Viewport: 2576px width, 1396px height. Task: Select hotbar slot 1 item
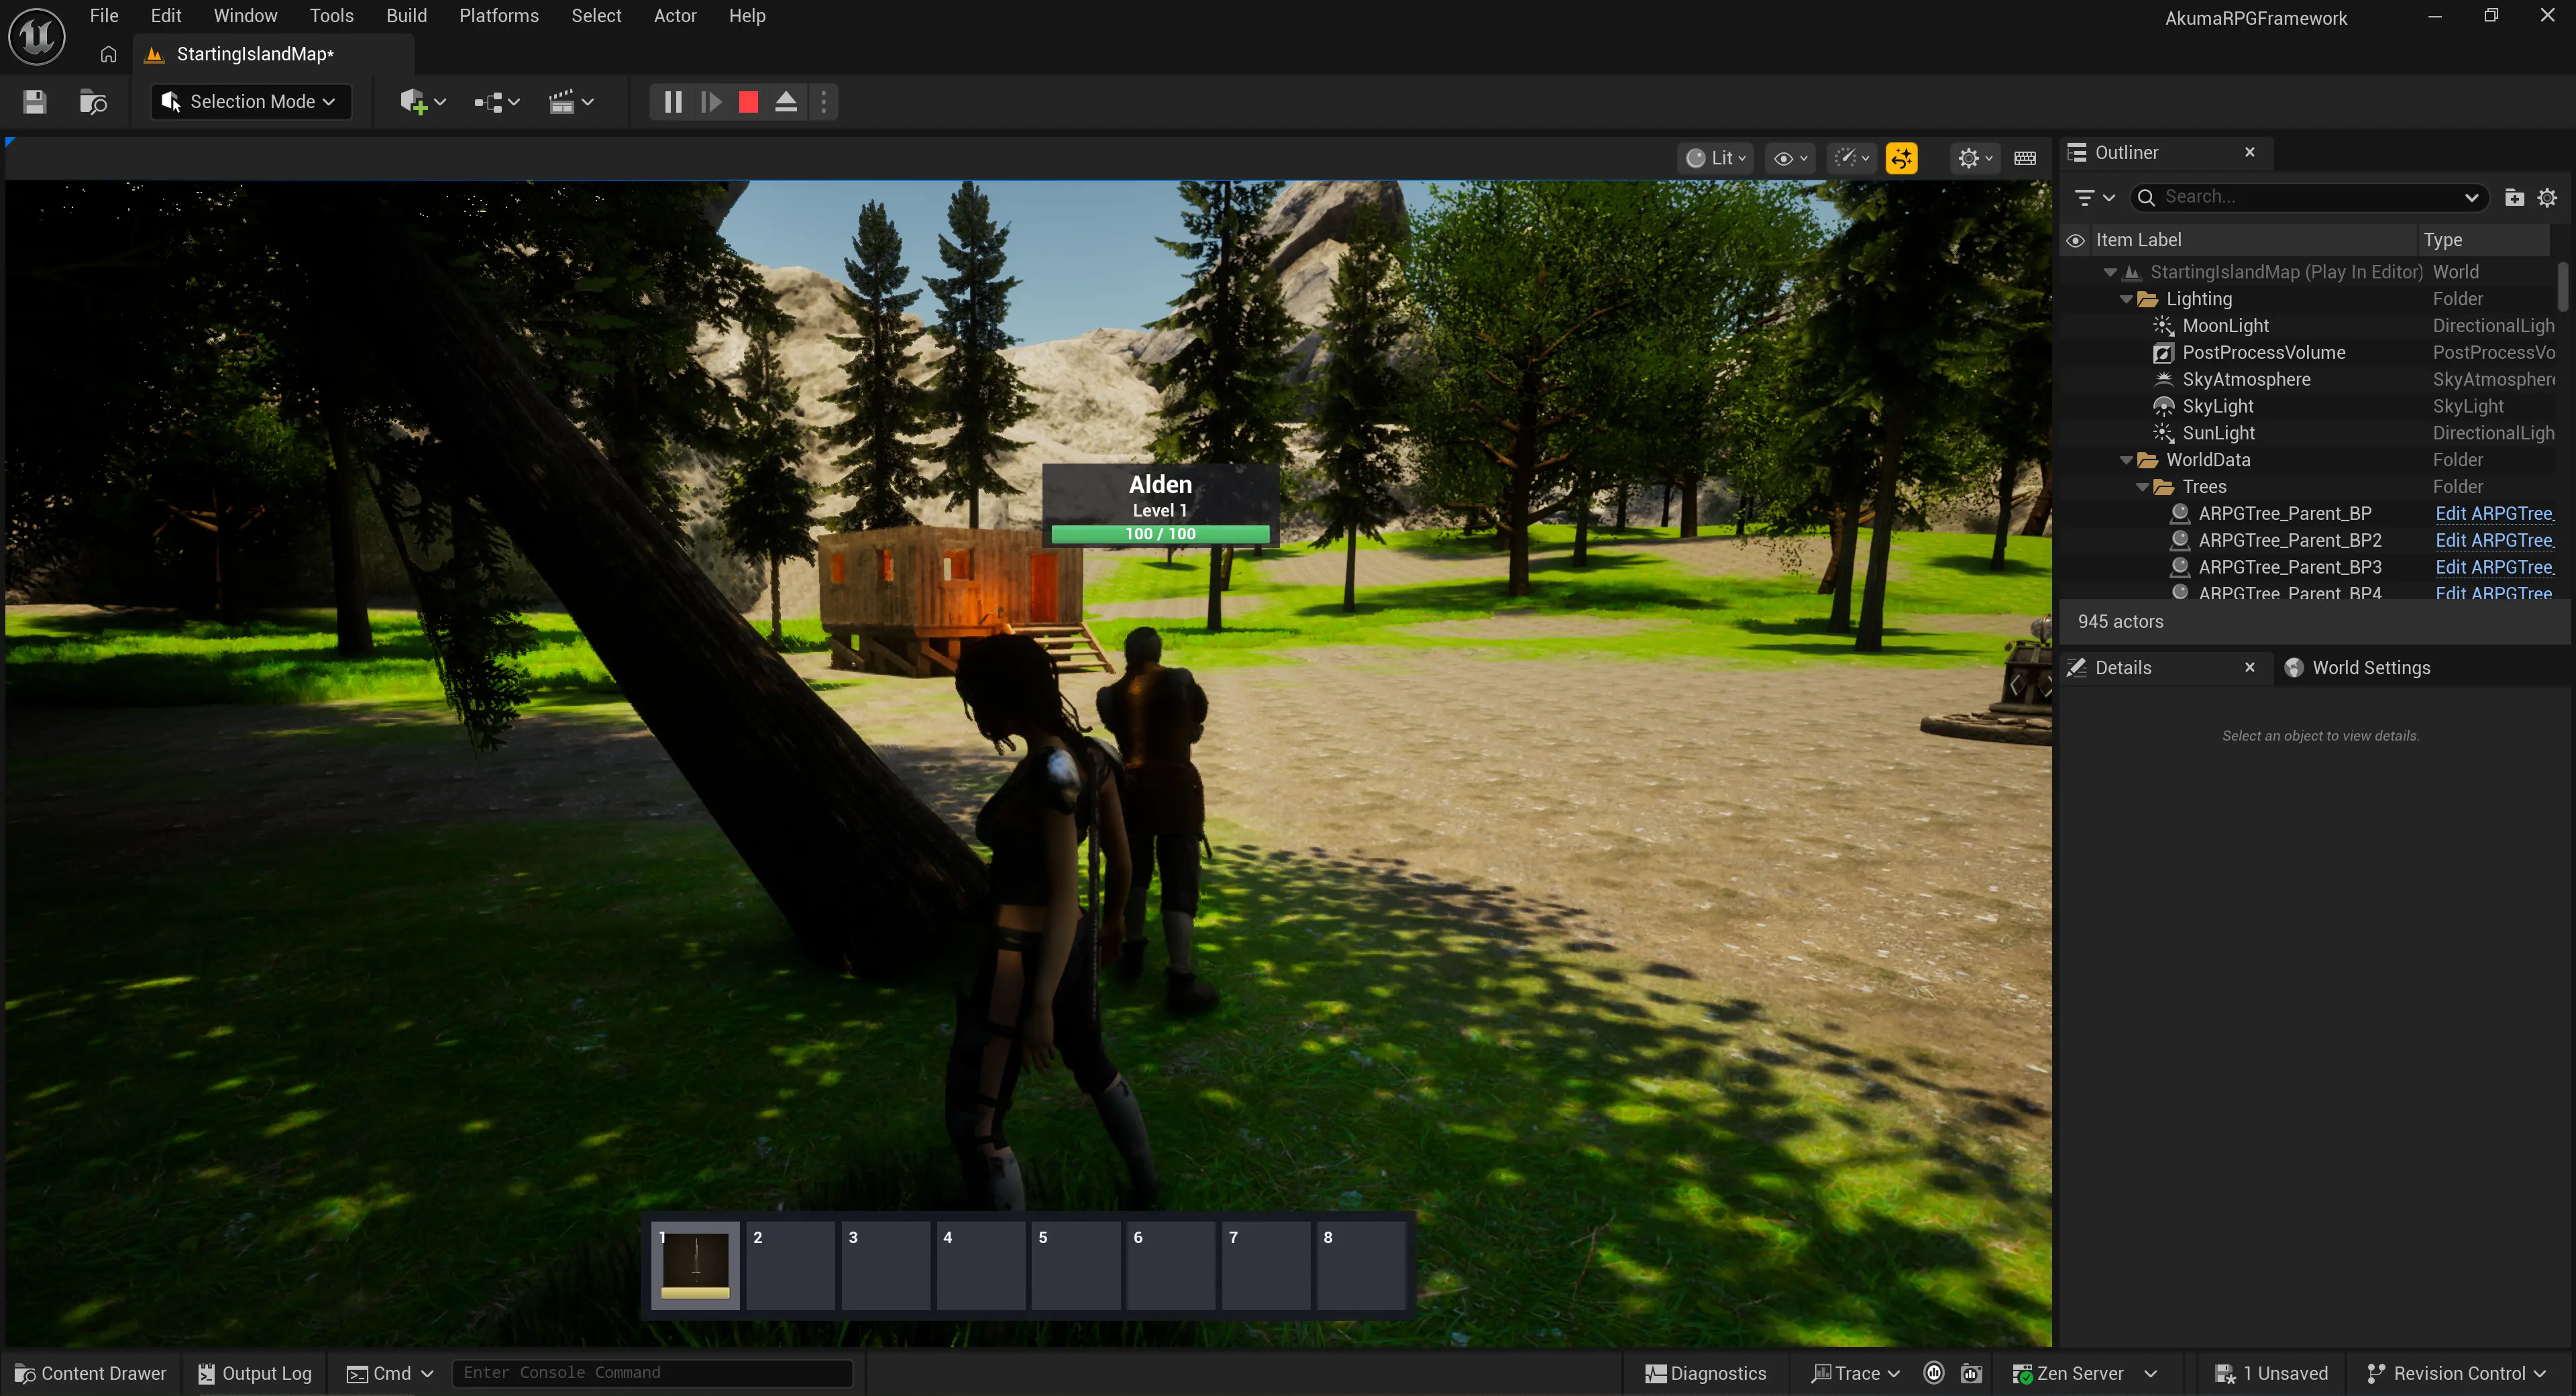point(696,1265)
